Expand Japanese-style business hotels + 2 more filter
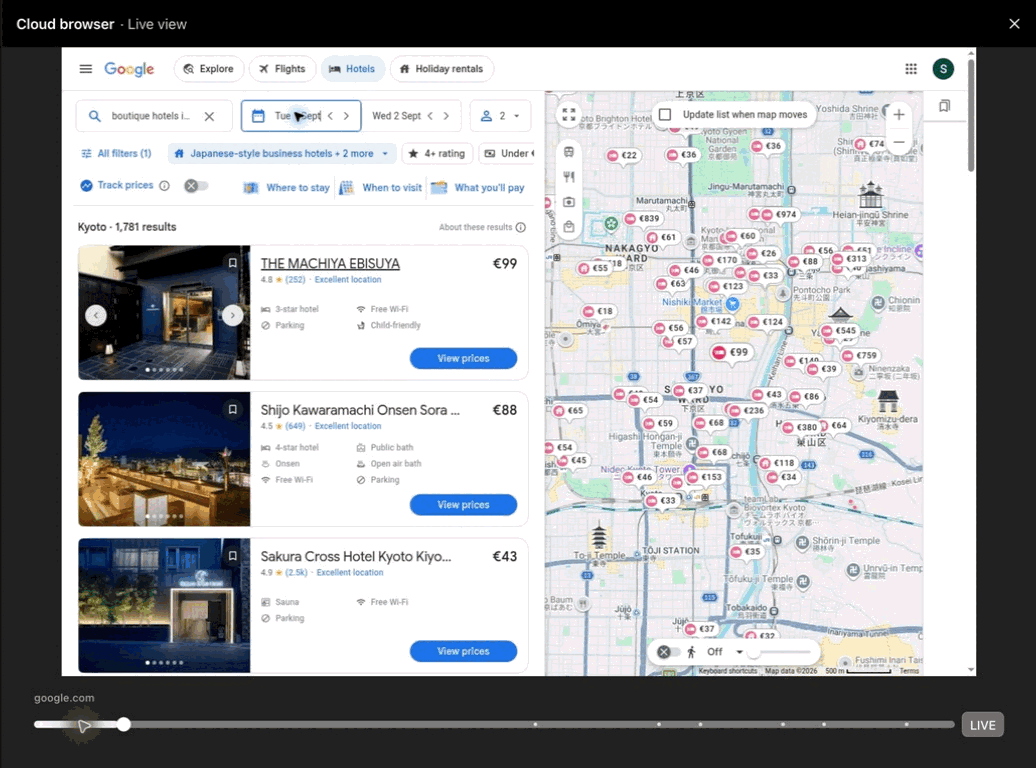Viewport: 1036px width, 768px height. pos(282,153)
